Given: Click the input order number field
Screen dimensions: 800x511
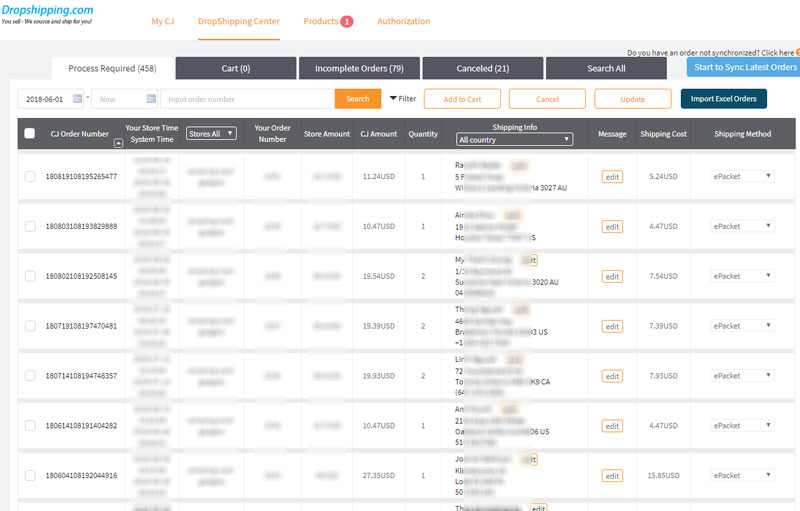Looking at the screenshot, I should (x=247, y=99).
